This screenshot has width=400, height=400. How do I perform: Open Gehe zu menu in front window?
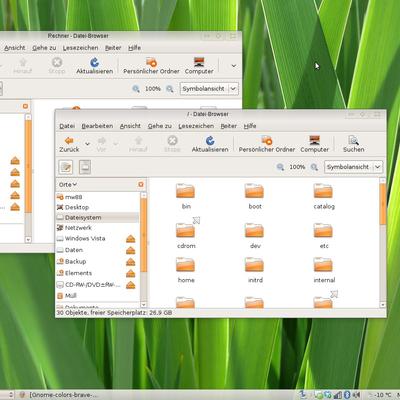160,126
